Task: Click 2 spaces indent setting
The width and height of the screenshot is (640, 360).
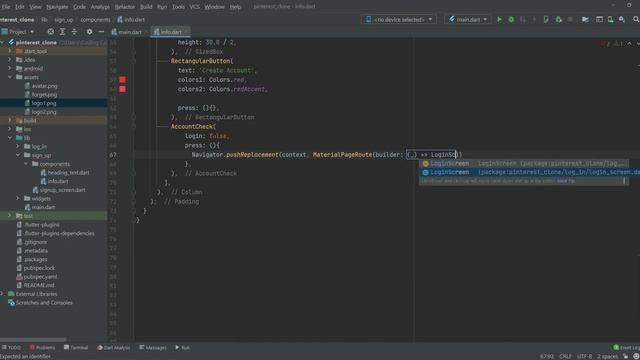Action: (608, 356)
